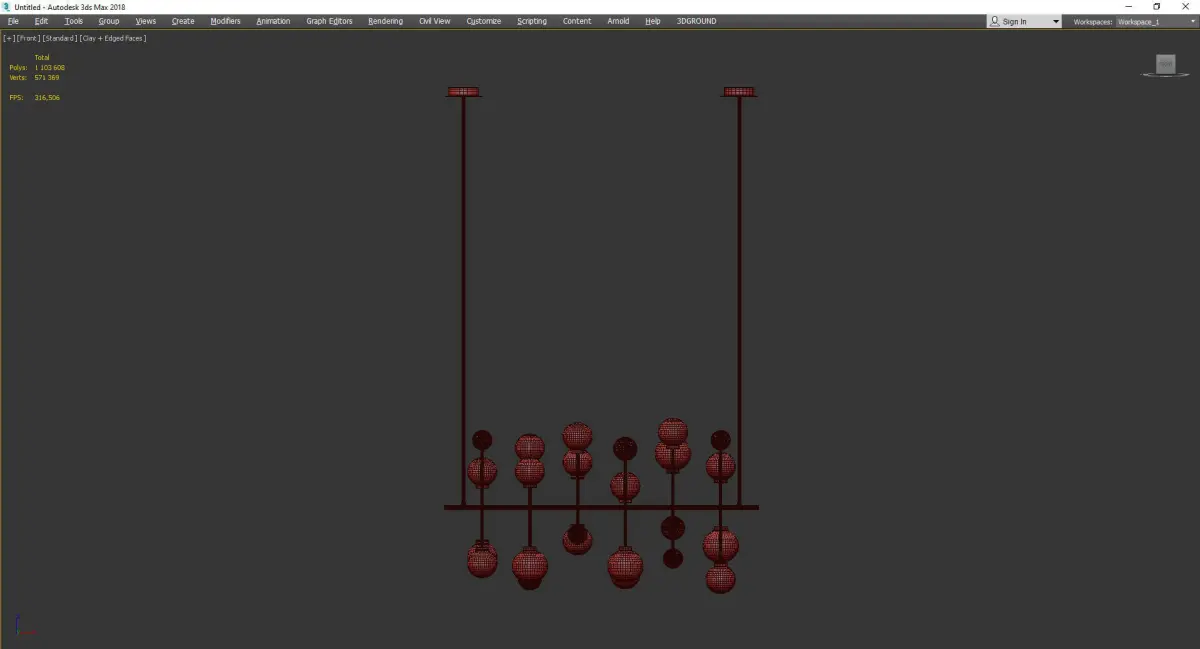1200x649 pixels.
Task: Click the FPS value 316,506
Action: coord(47,98)
